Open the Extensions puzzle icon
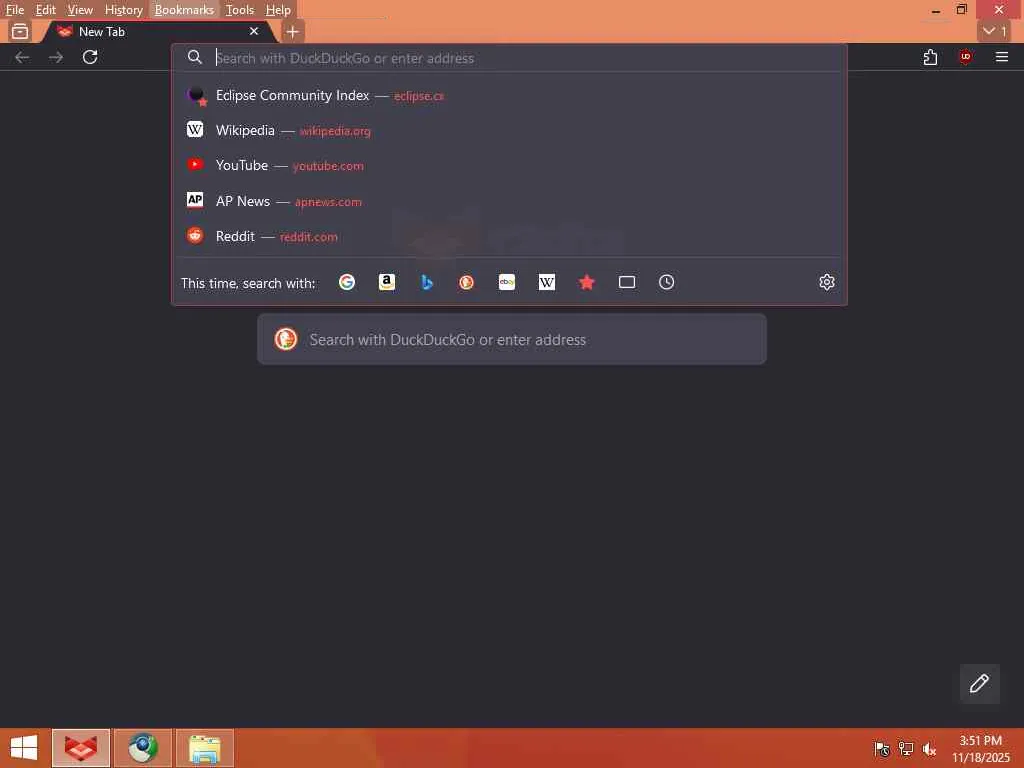1024x768 pixels. pos(930,57)
